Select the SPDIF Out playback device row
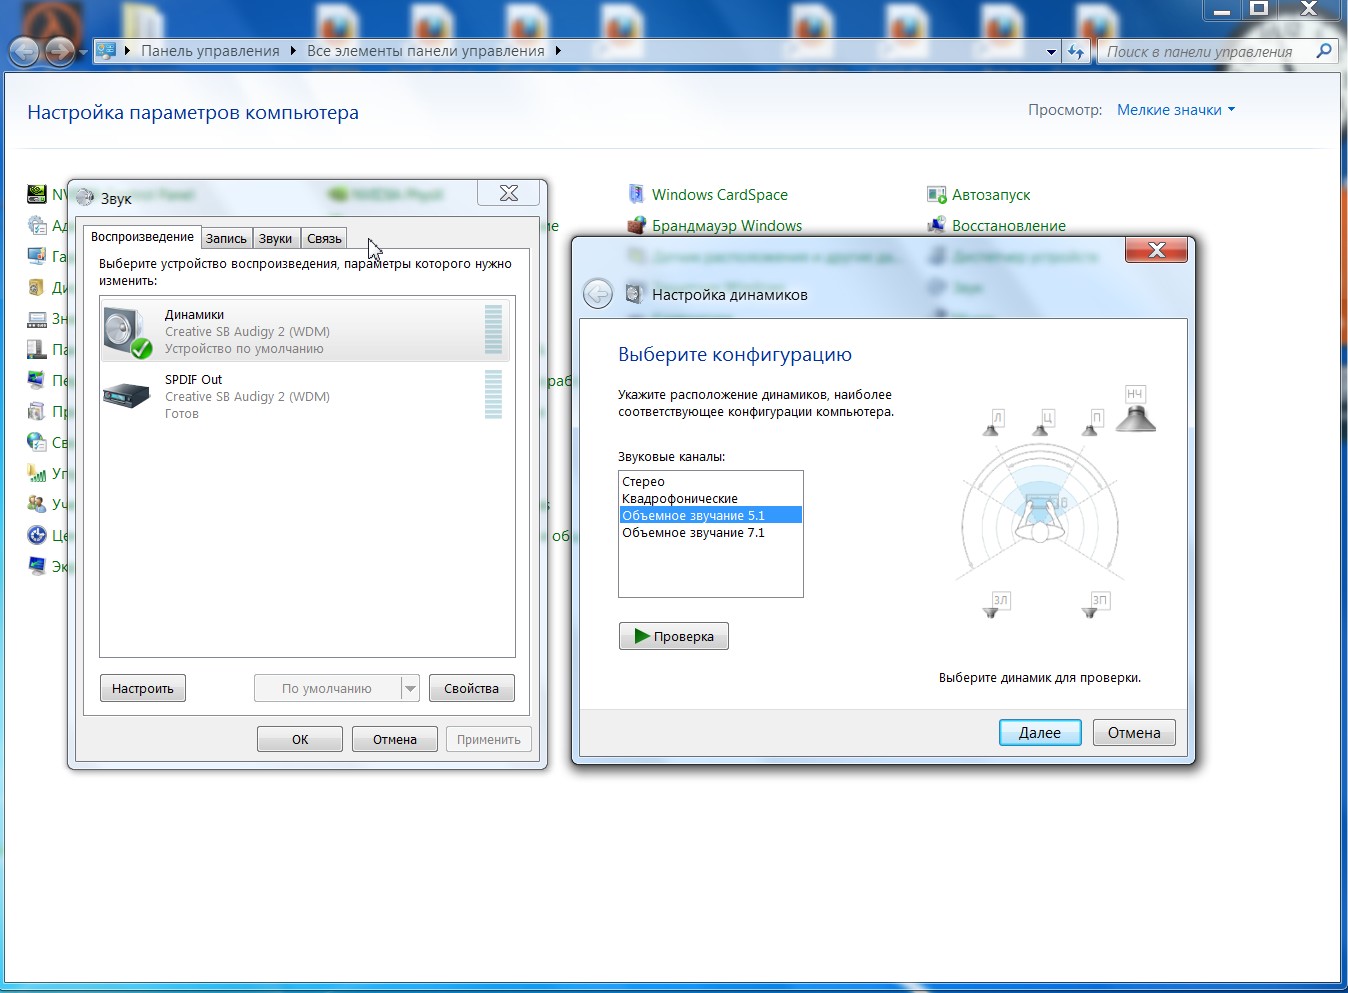Screen dimensions: 1348x993 306,396
